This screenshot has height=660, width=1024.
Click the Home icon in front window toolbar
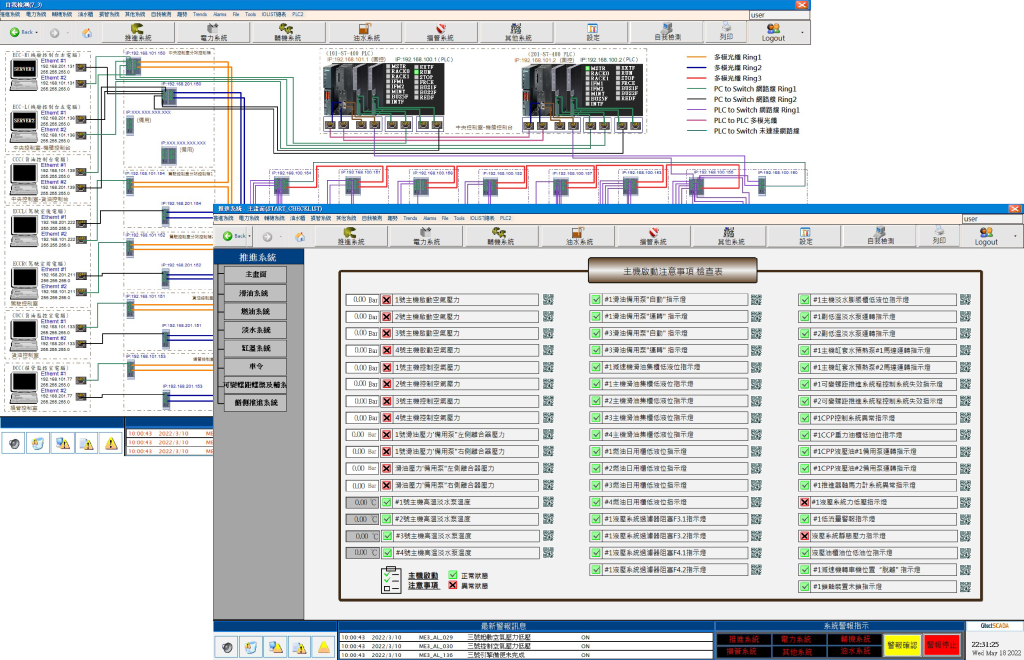point(301,237)
